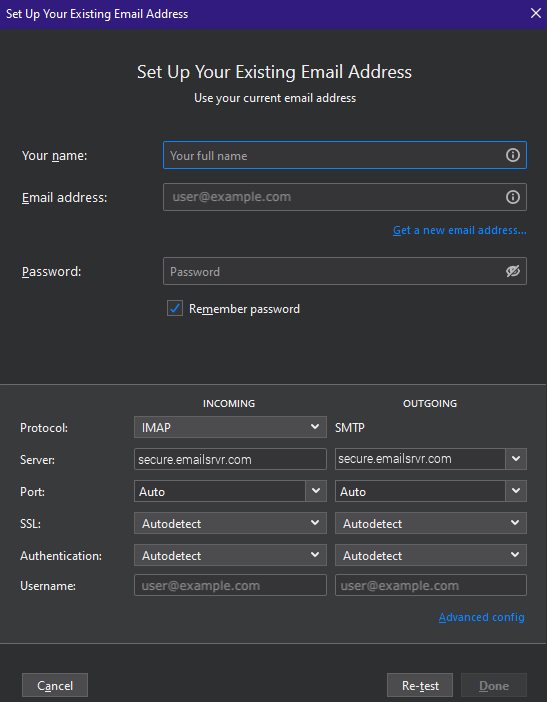Uncheck the Remember password checkbox

pyautogui.click(x=175, y=308)
